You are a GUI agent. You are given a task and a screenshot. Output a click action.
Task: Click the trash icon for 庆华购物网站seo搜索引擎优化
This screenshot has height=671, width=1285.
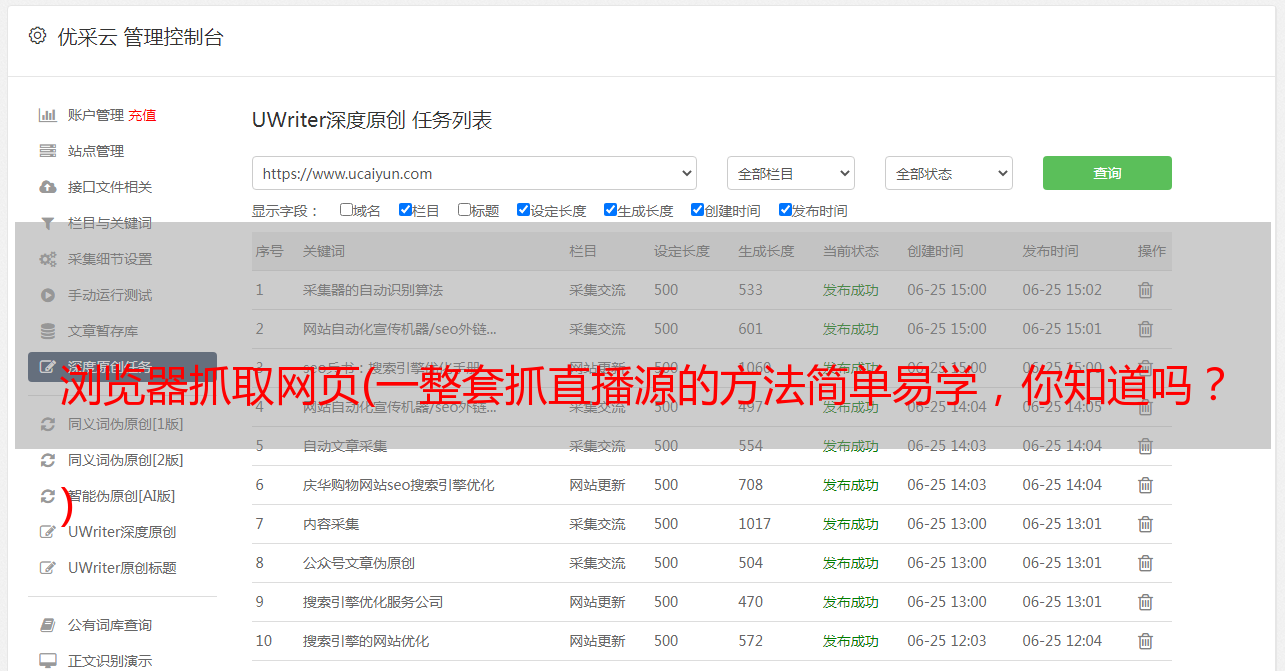(x=1145, y=485)
